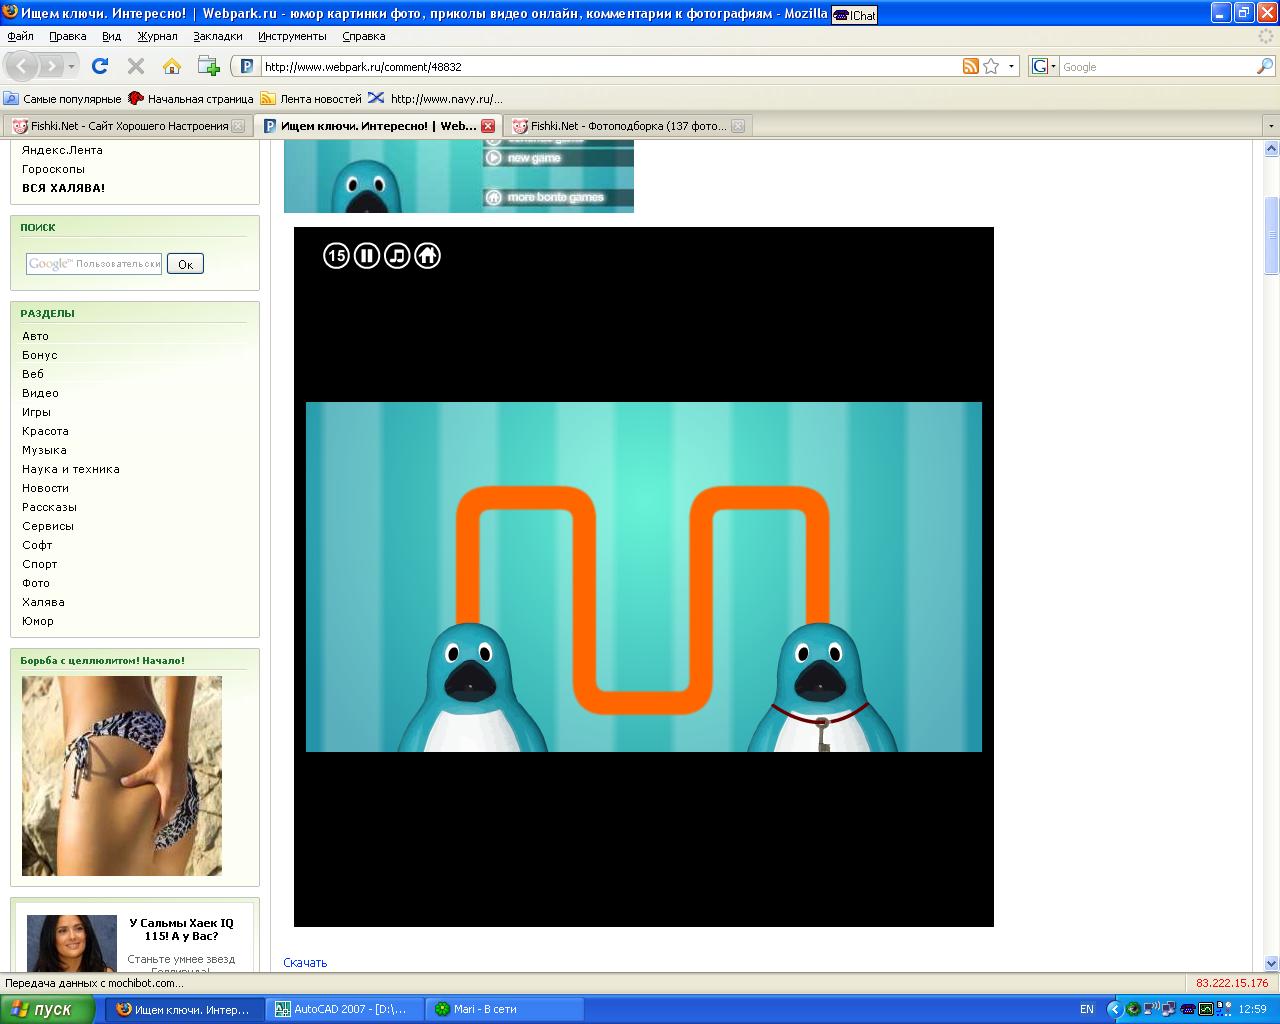
Task: Open the Инструменты menu
Action: pos(292,36)
